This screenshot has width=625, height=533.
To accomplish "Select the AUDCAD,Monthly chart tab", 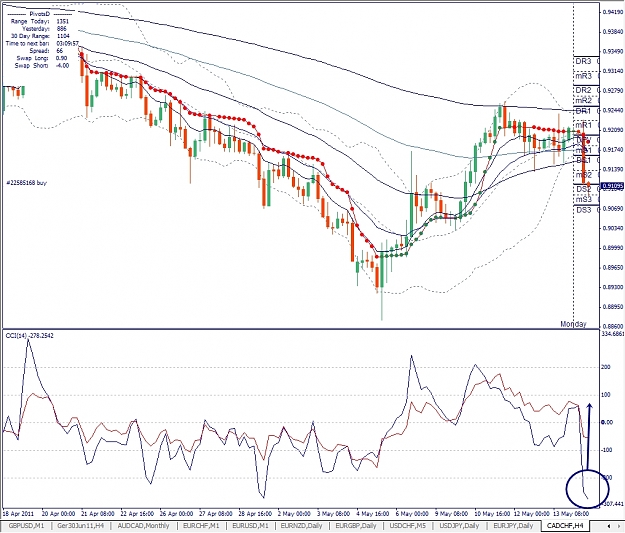I will click(x=143, y=525).
